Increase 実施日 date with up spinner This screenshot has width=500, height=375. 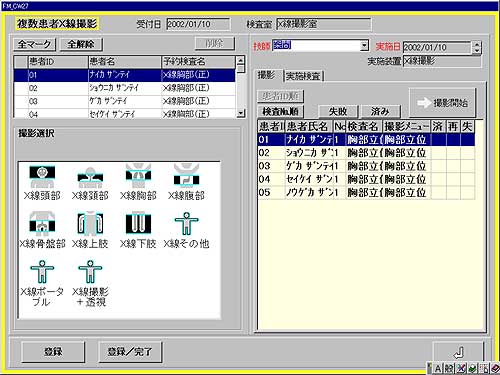click(477, 44)
